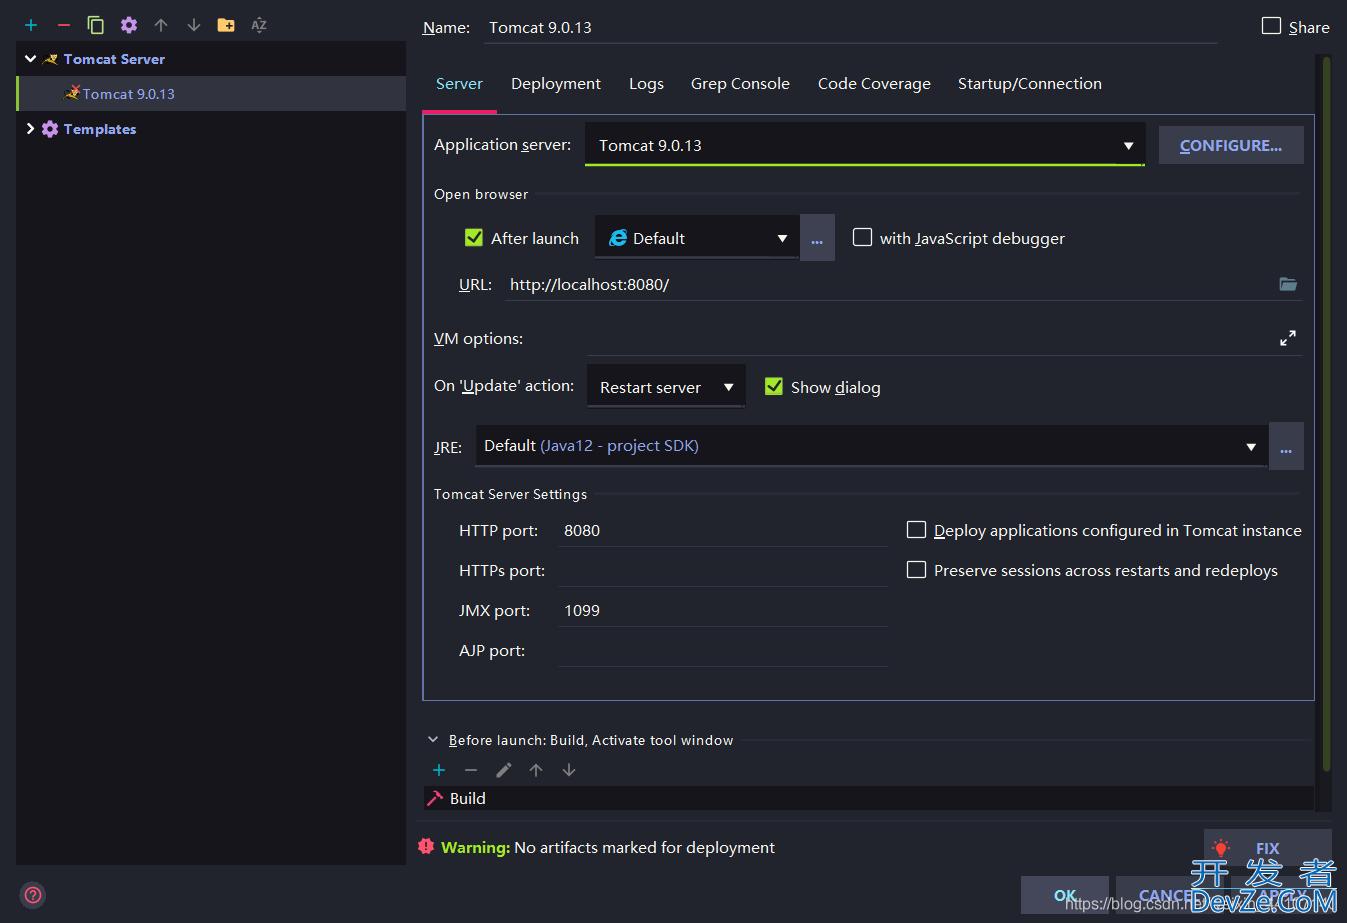Browse for URL with folder icon

[1288, 284]
